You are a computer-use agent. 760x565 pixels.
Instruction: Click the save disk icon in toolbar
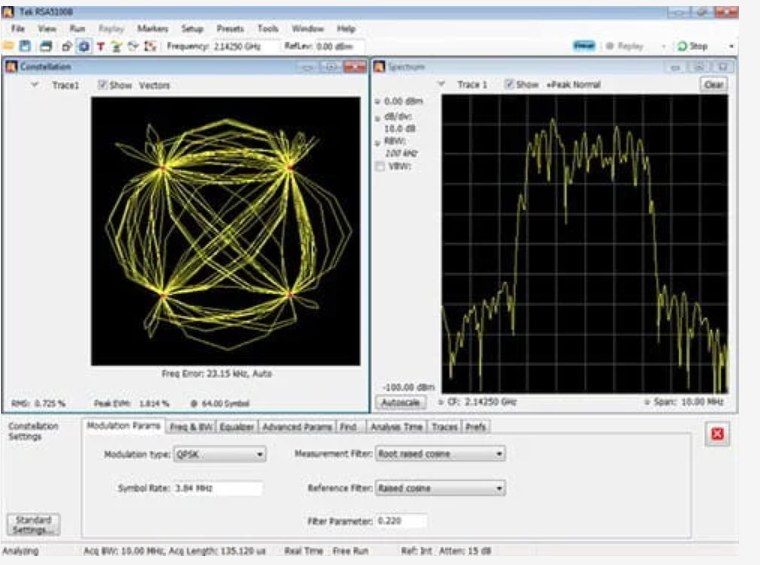pos(26,46)
